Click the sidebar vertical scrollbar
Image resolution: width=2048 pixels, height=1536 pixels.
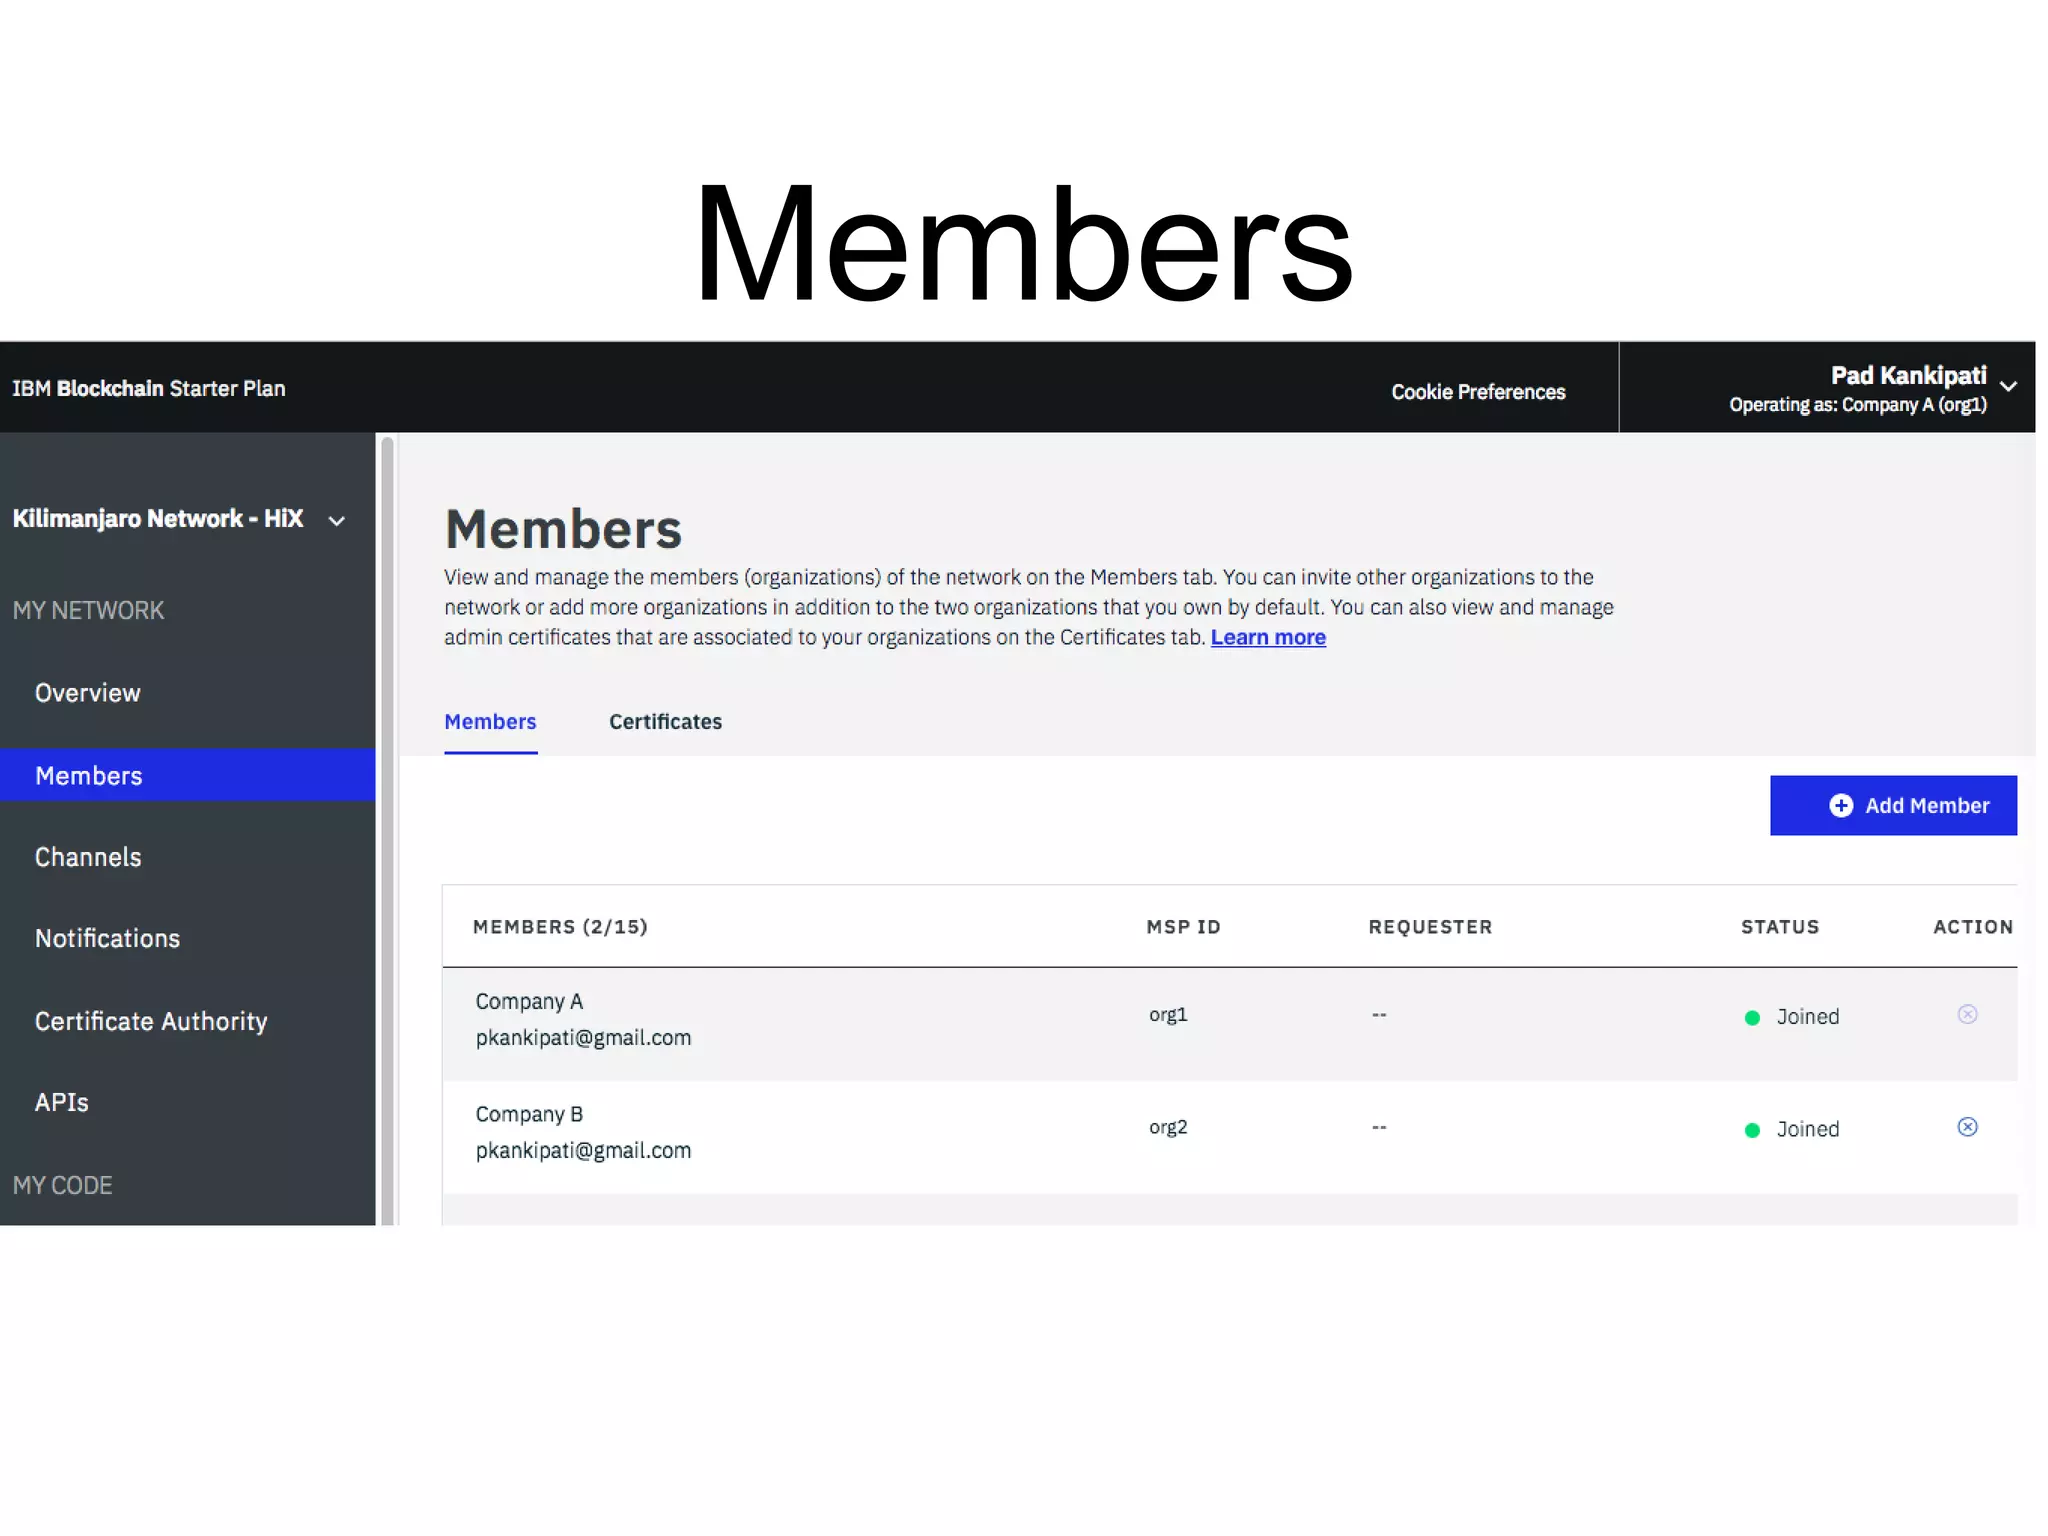click(387, 829)
